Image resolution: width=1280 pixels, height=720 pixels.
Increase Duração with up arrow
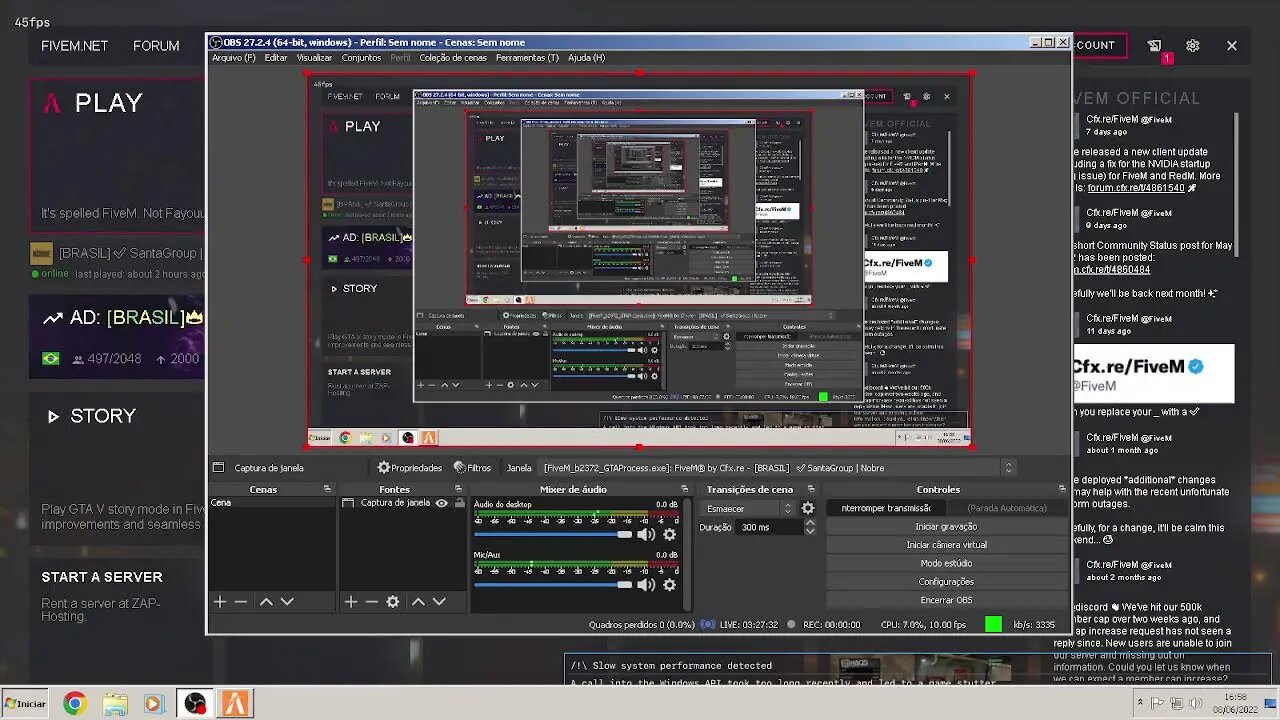point(810,523)
